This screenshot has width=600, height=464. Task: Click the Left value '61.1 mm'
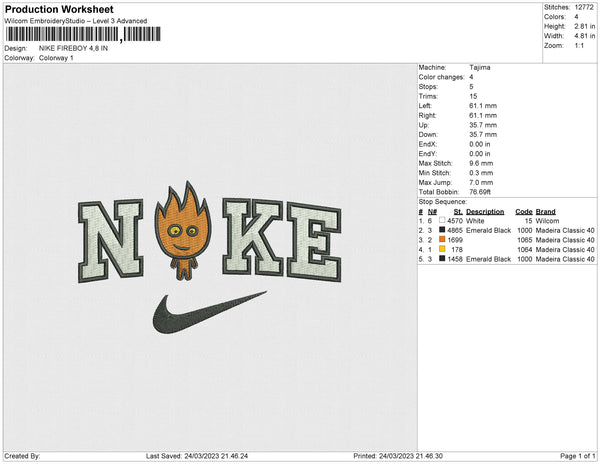[483, 106]
